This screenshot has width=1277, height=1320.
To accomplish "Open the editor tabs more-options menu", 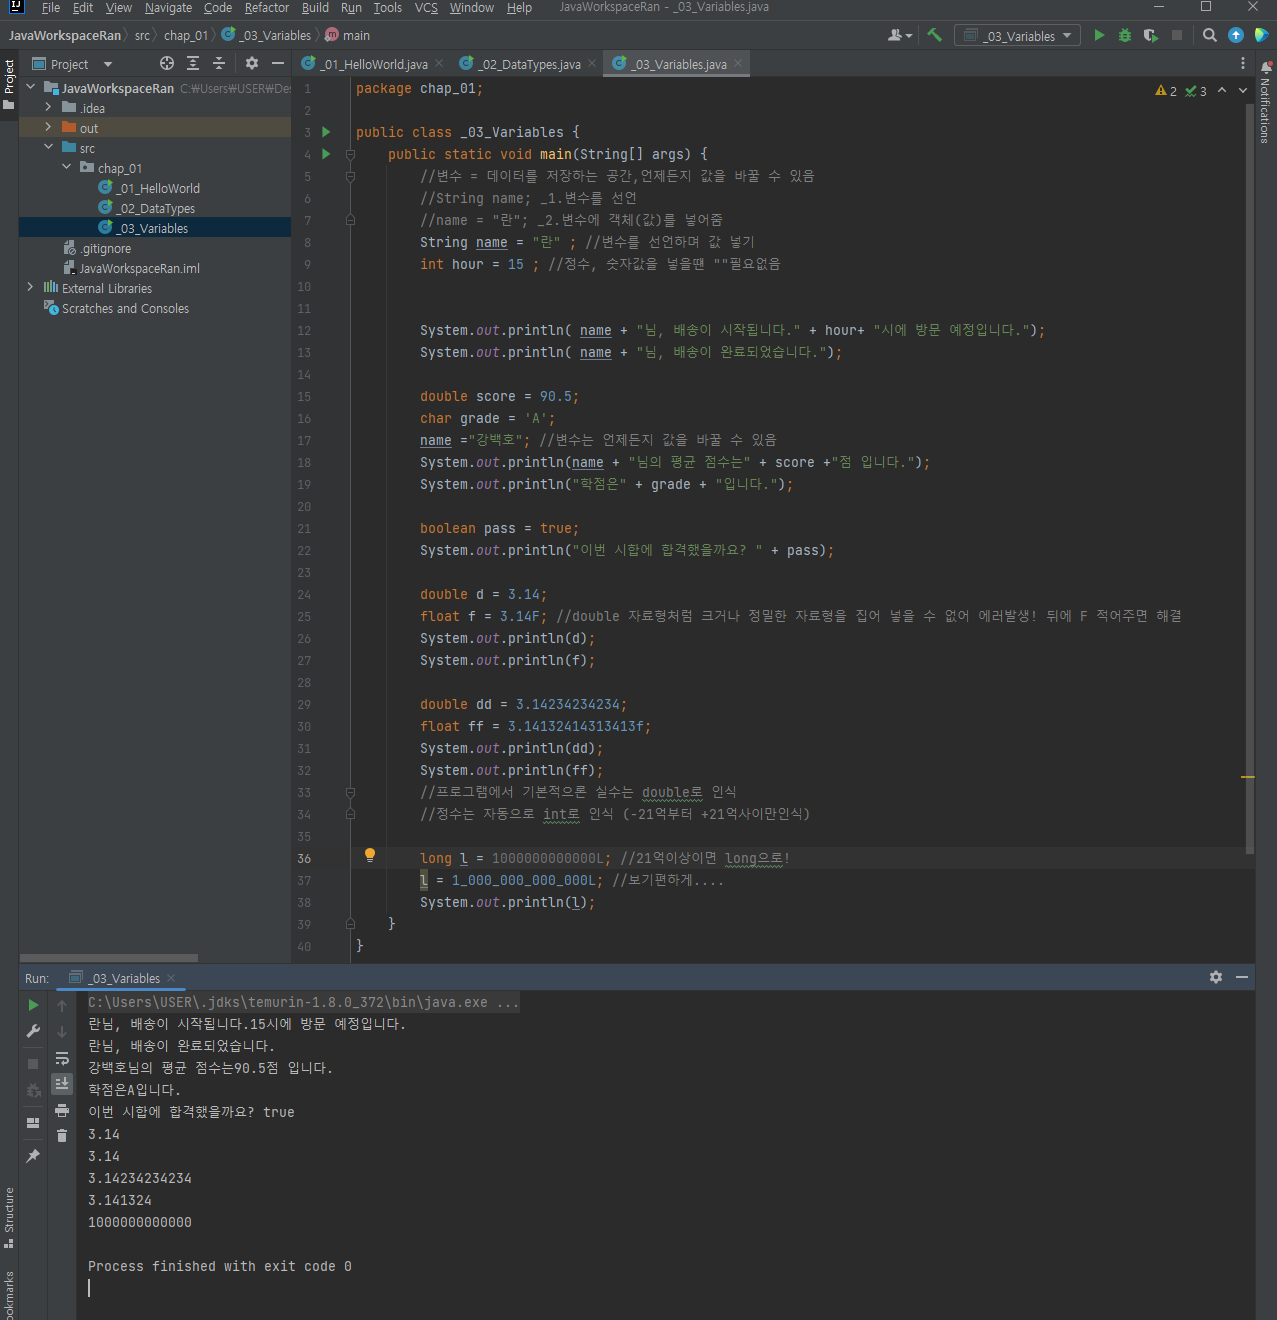I will click(x=1243, y=63).
